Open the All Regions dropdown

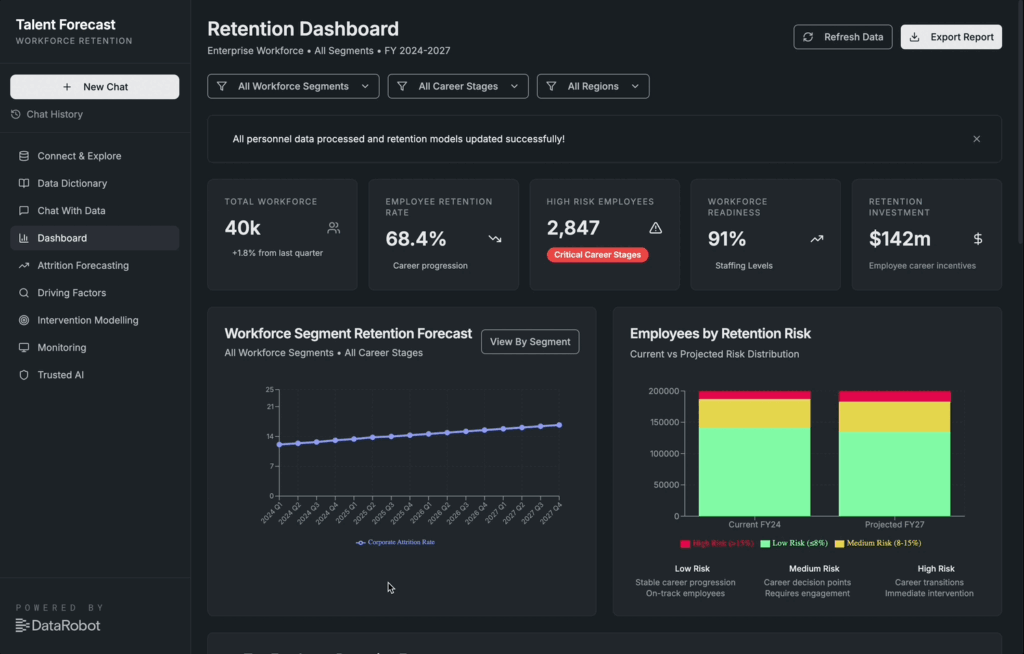pyautogui.click(x=593, y=87)
